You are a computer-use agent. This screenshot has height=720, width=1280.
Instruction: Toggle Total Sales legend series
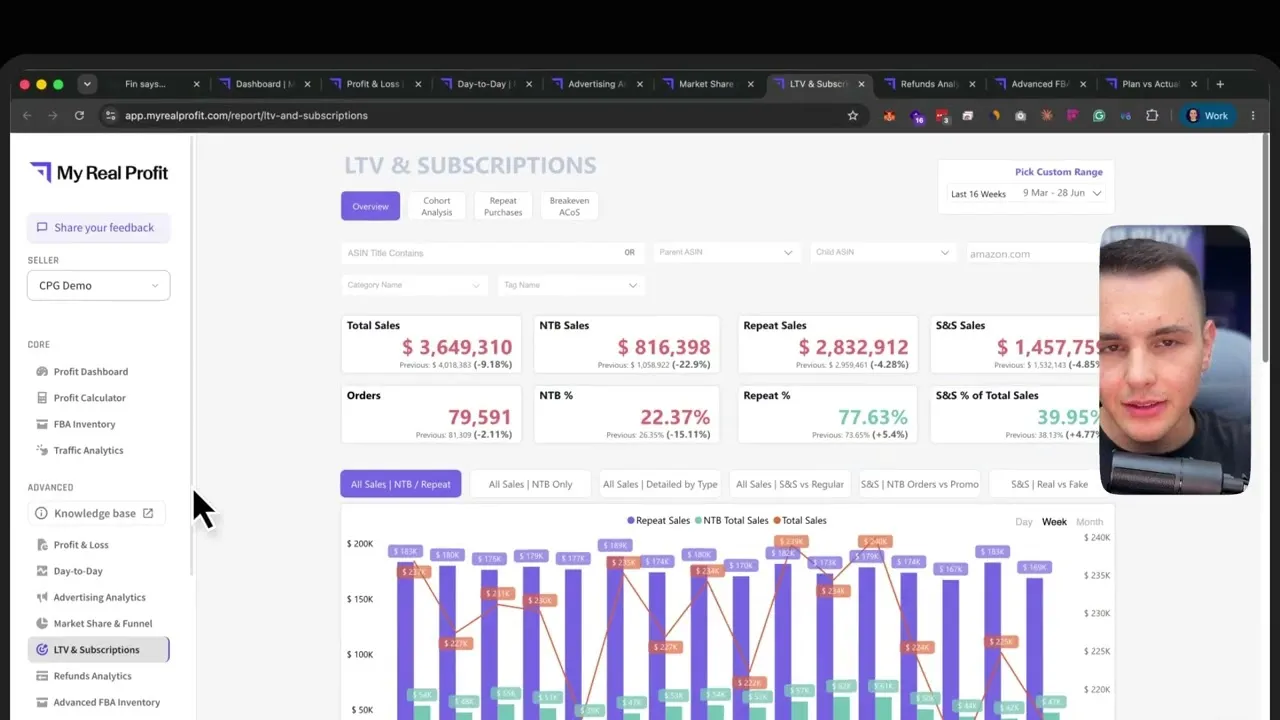(x=799, y=520)
